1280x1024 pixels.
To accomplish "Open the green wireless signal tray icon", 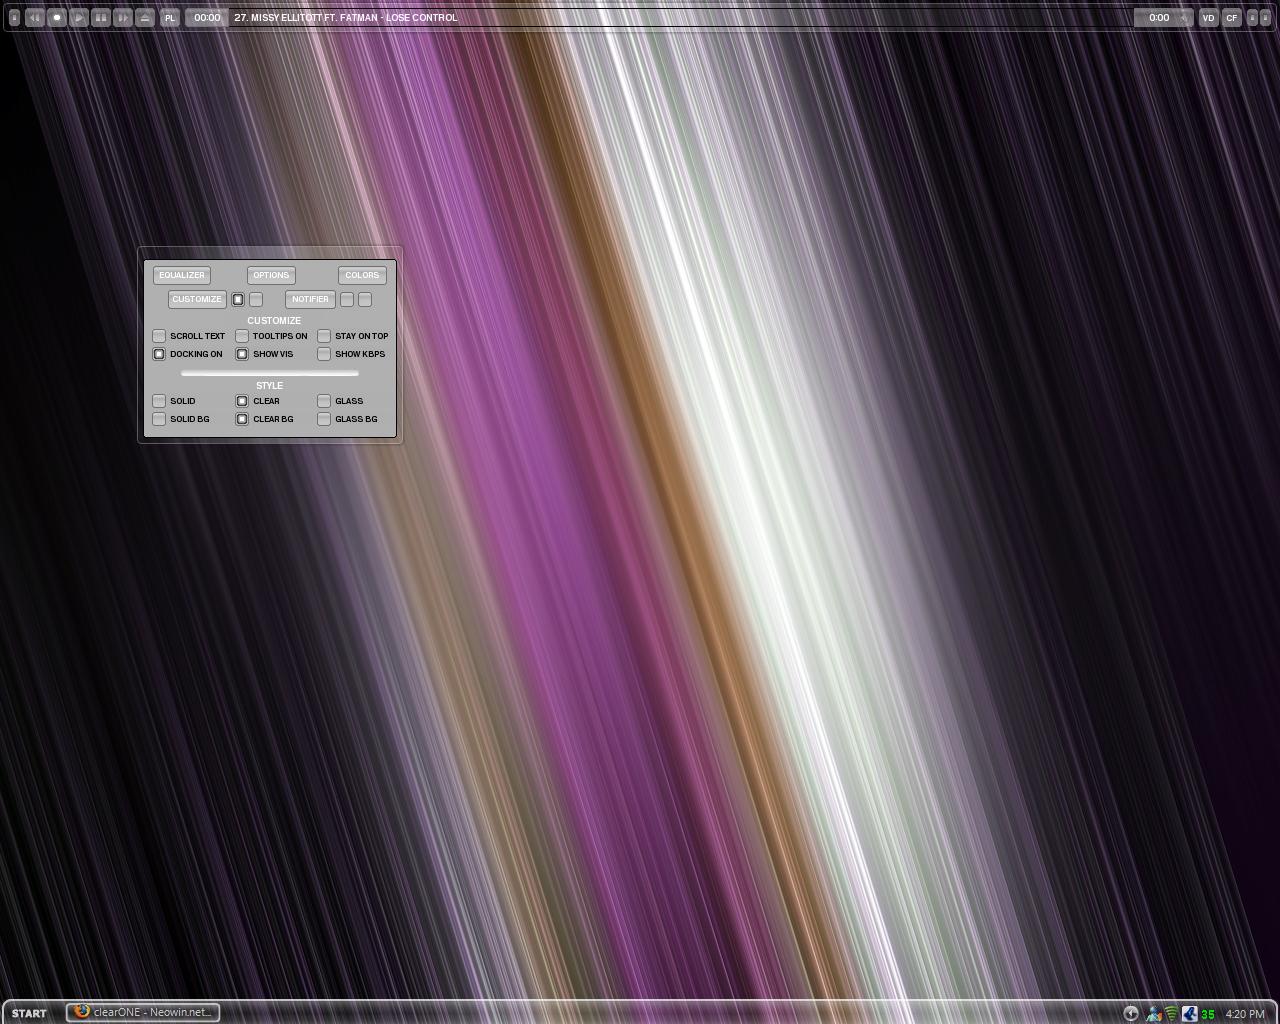I will [x=1171, y=1013].
